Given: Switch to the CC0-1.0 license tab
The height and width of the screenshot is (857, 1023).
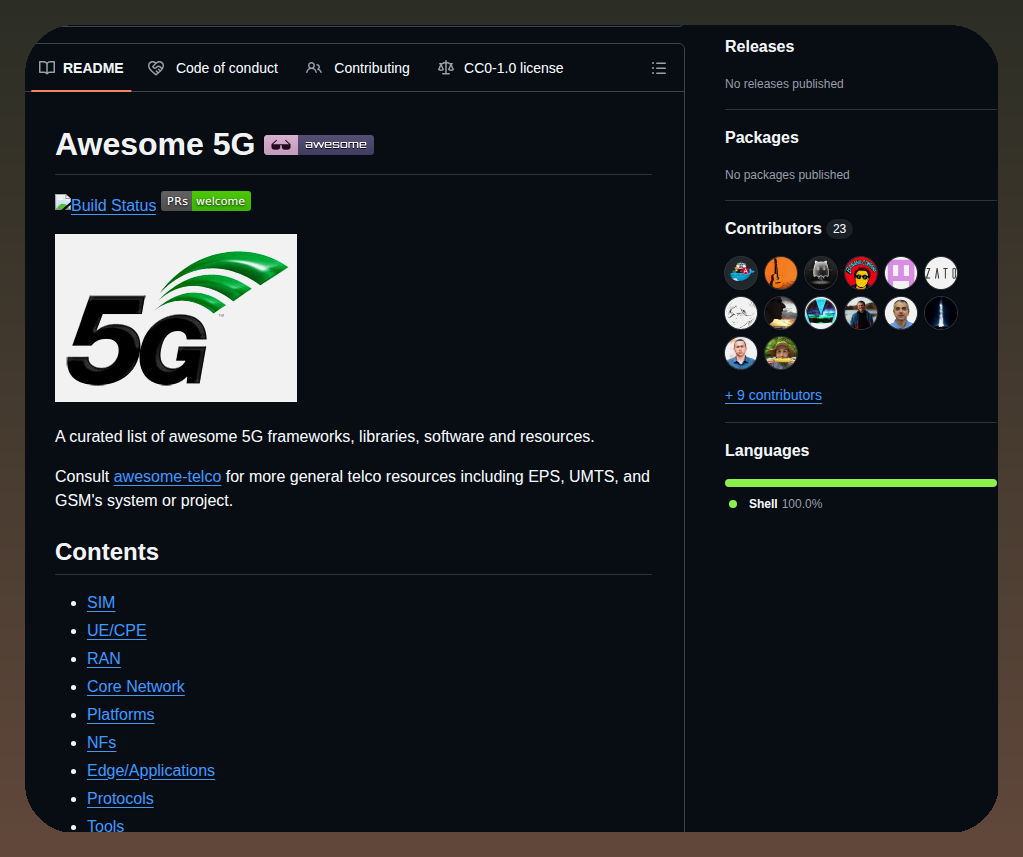Looking at the screenshot, I should [500, 68].
